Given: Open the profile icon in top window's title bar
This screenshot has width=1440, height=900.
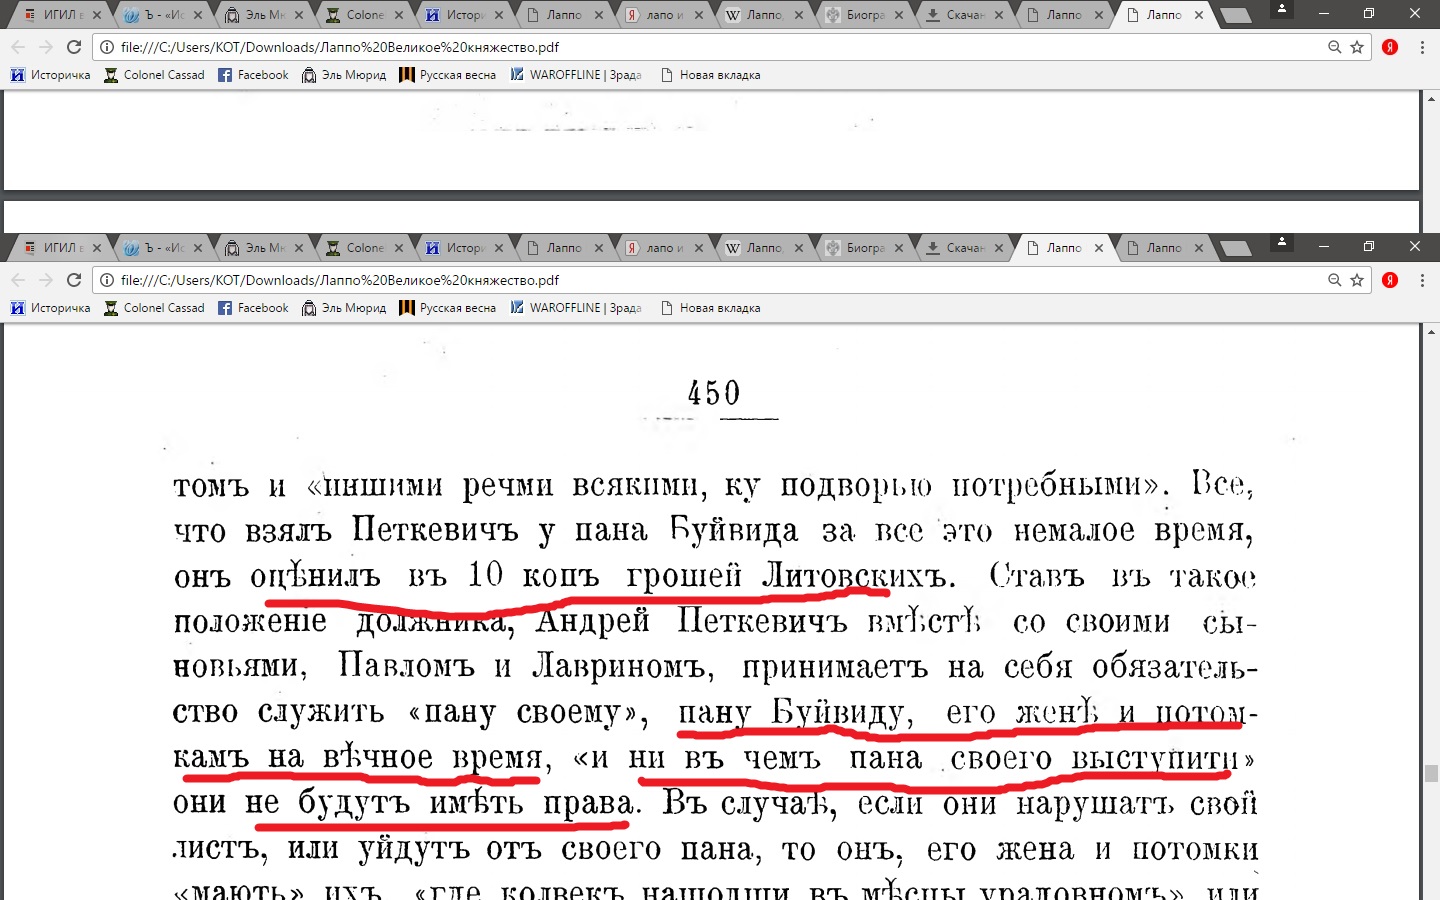Looking at the screenshot, I should (x=1281, y=10).
